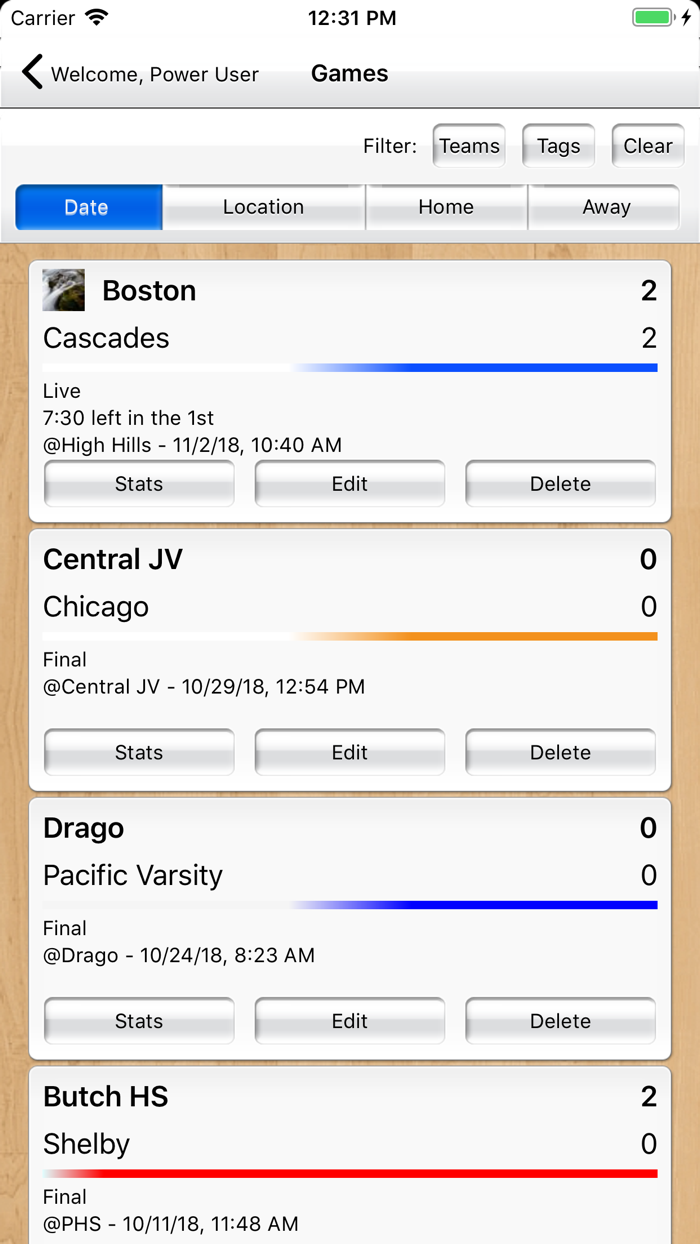
Task: Click the back chevron arrow icon
Action: tap(32, 71)
